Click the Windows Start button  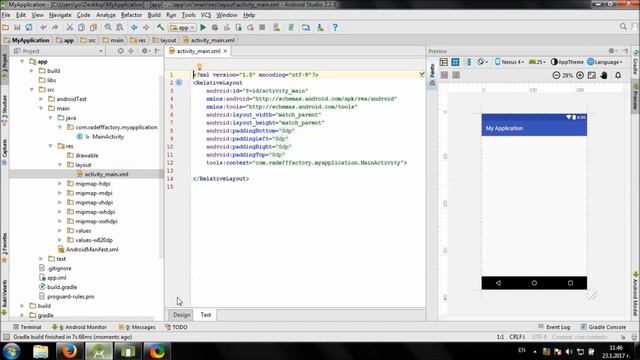click(x=11, y=351)
